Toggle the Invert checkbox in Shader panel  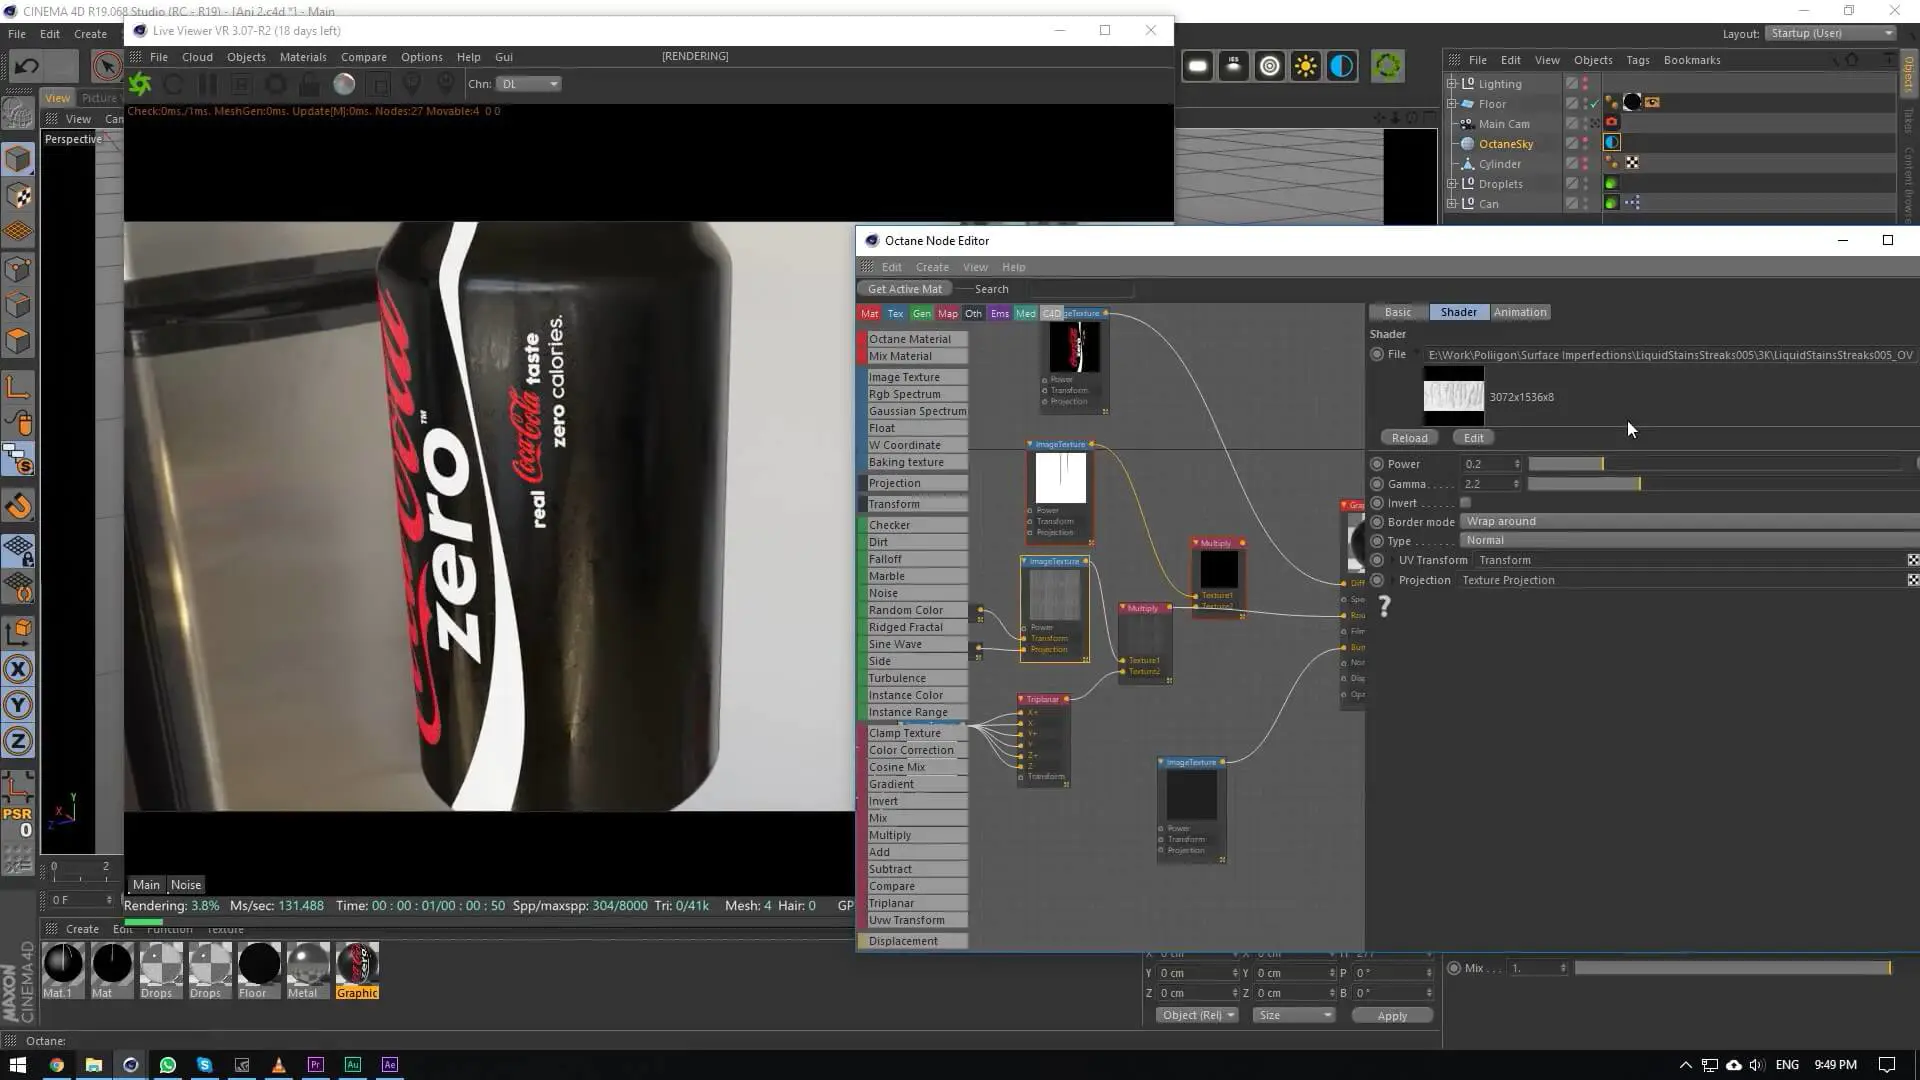[1466, 503]
